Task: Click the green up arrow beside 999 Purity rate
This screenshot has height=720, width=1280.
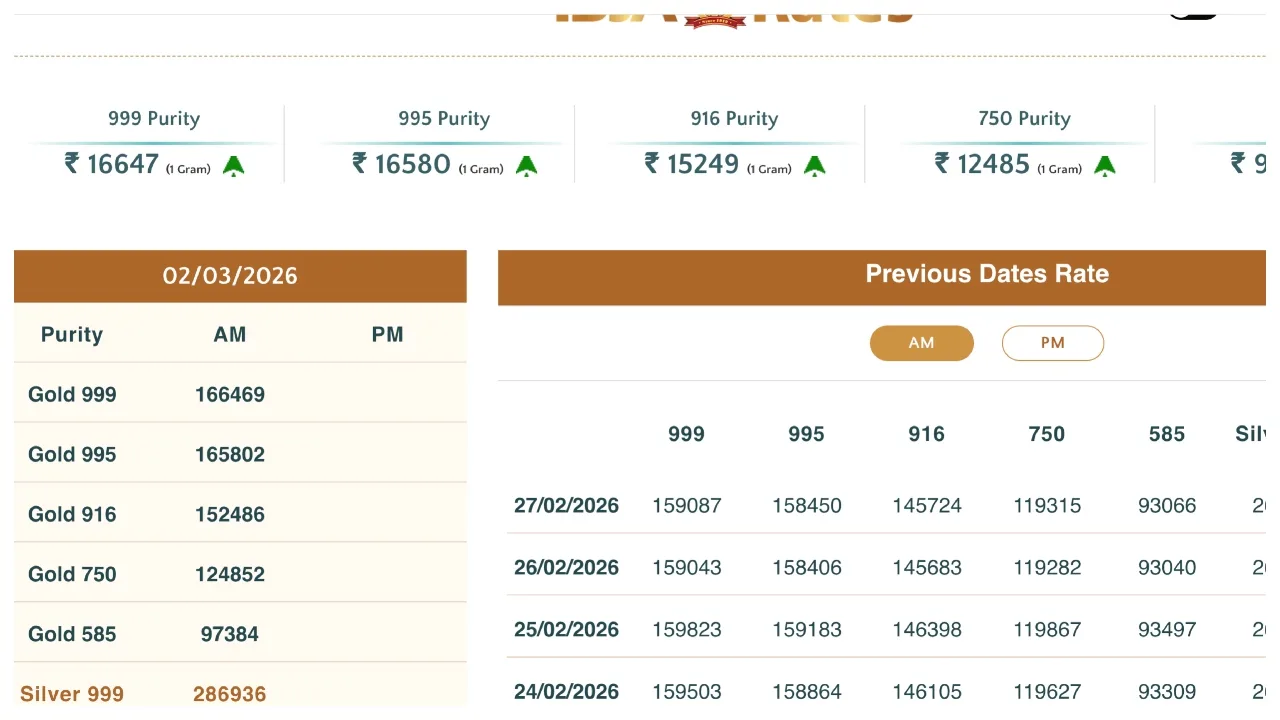Action: point(233,166)
